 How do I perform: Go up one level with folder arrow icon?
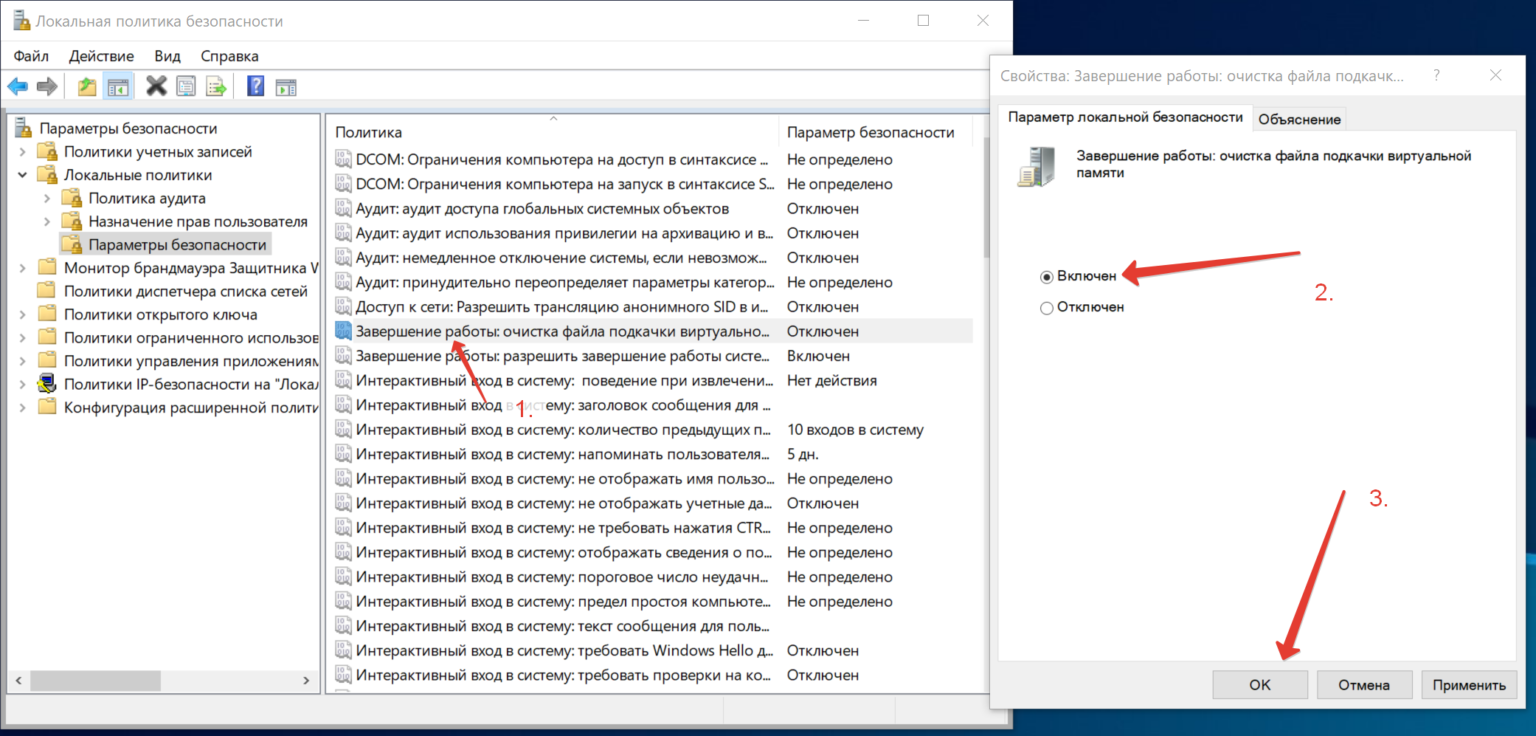click(x=87, y=87)
